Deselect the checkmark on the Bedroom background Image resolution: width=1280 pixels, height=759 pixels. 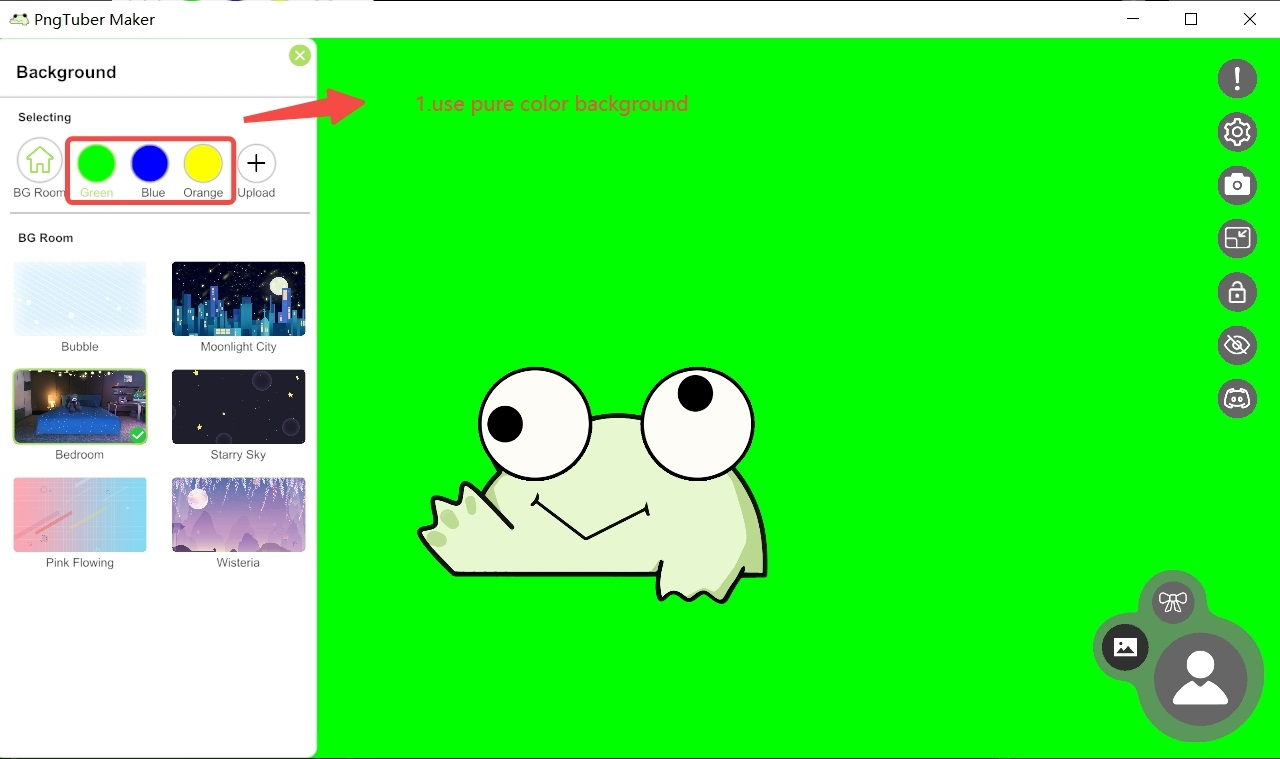point(136,434)
